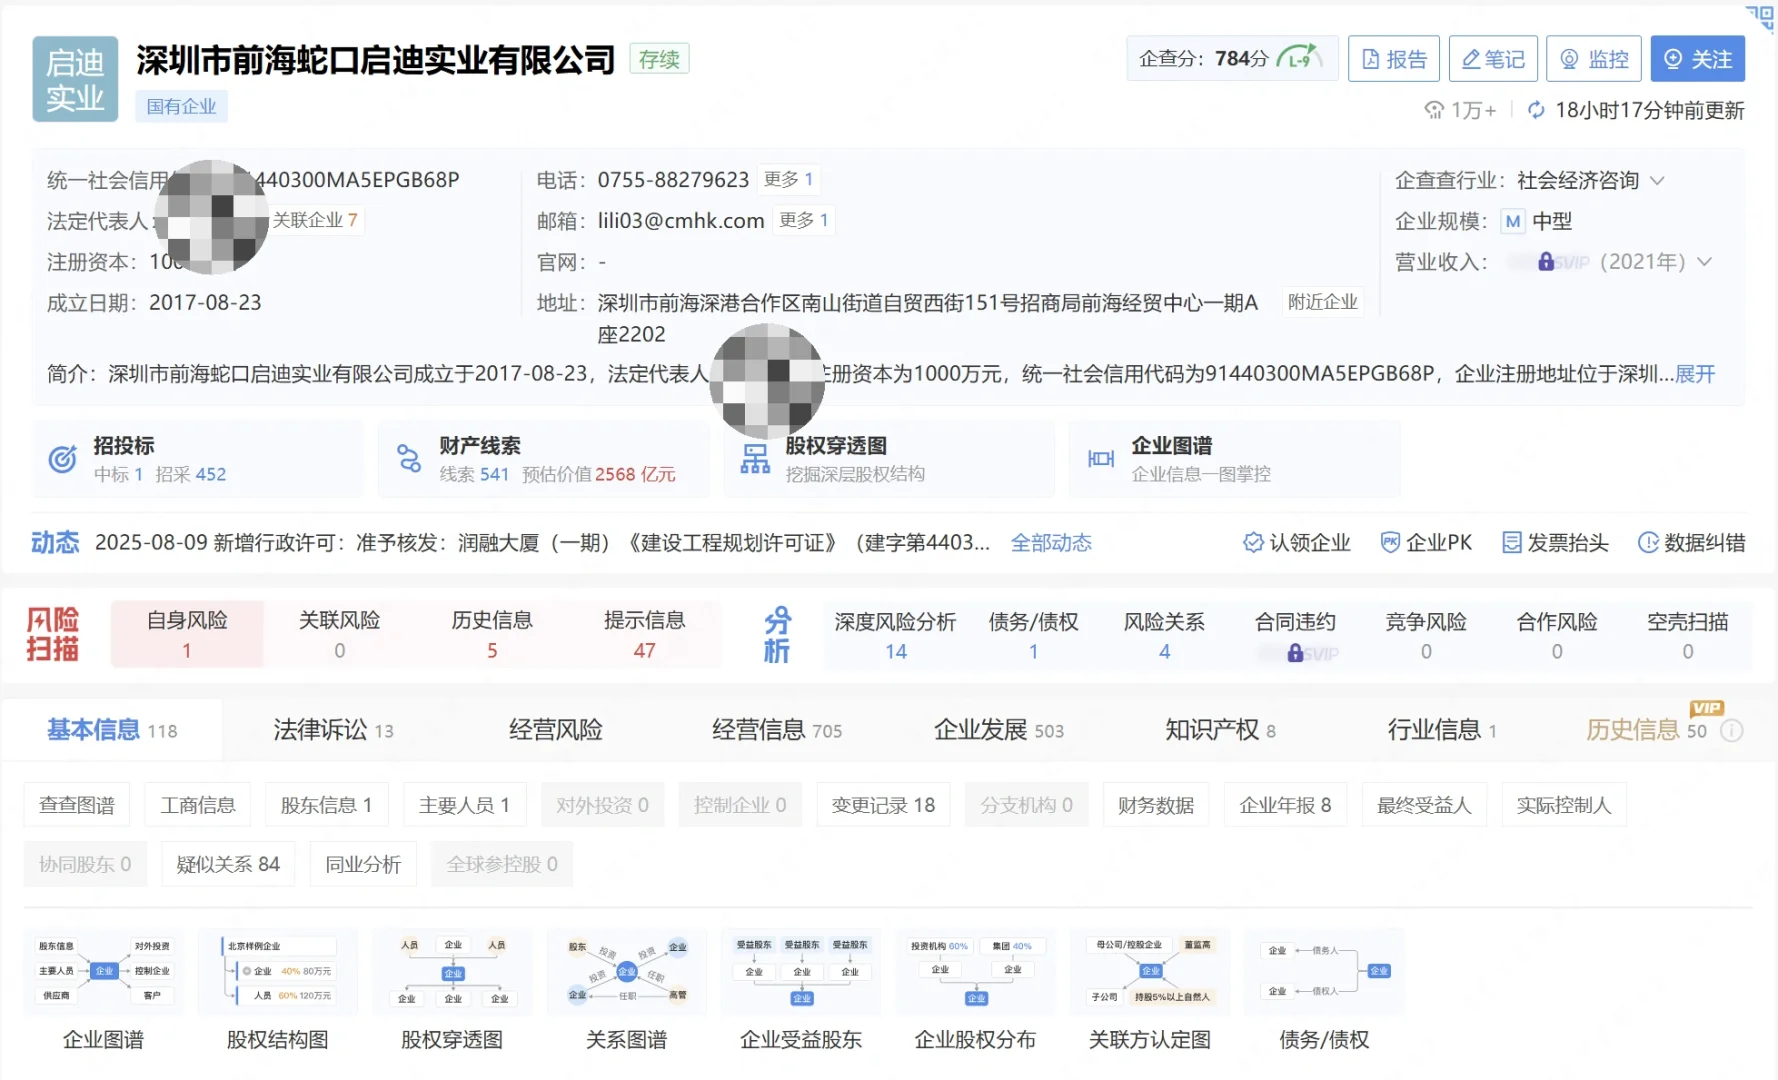Viewport: 1778px width, 1080px height.
Task: Expand more phone numbers via 更多 1
Action: (788, 179)
